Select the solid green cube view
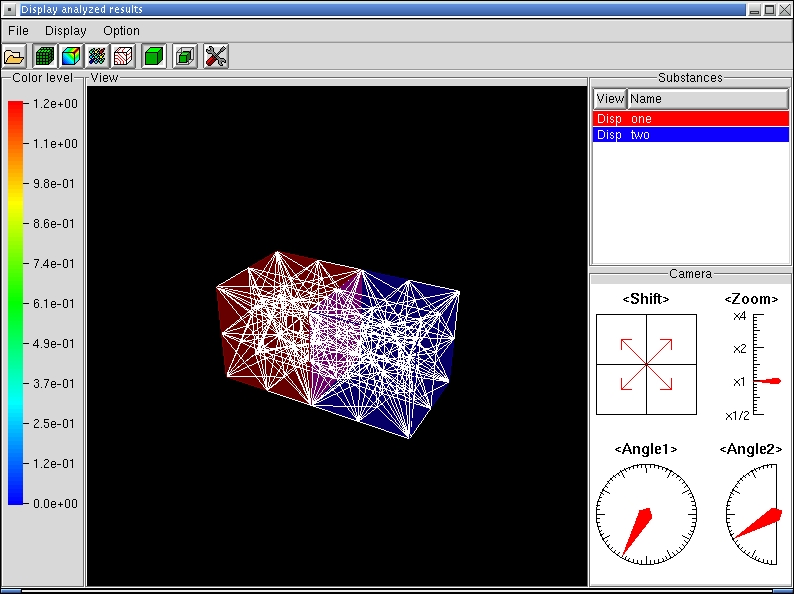 click(154, 56)
